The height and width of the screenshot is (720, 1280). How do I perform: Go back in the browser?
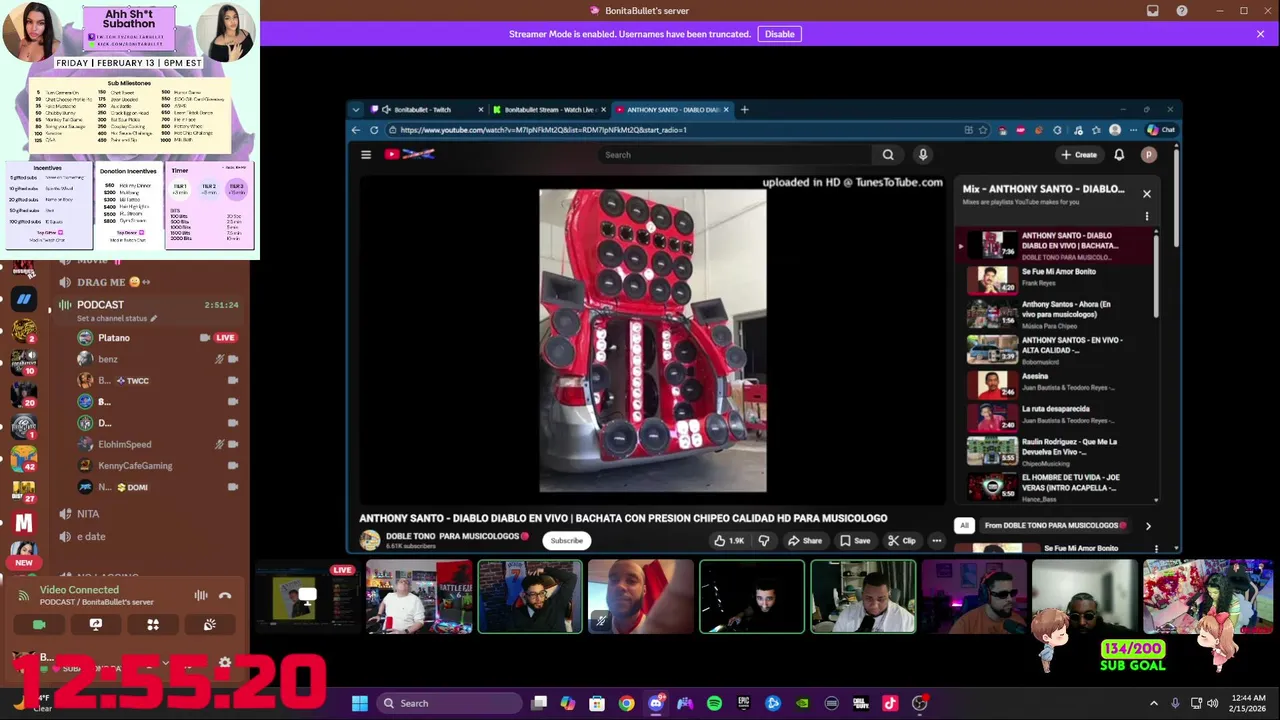pyautogui.click(x=355, y=130)
